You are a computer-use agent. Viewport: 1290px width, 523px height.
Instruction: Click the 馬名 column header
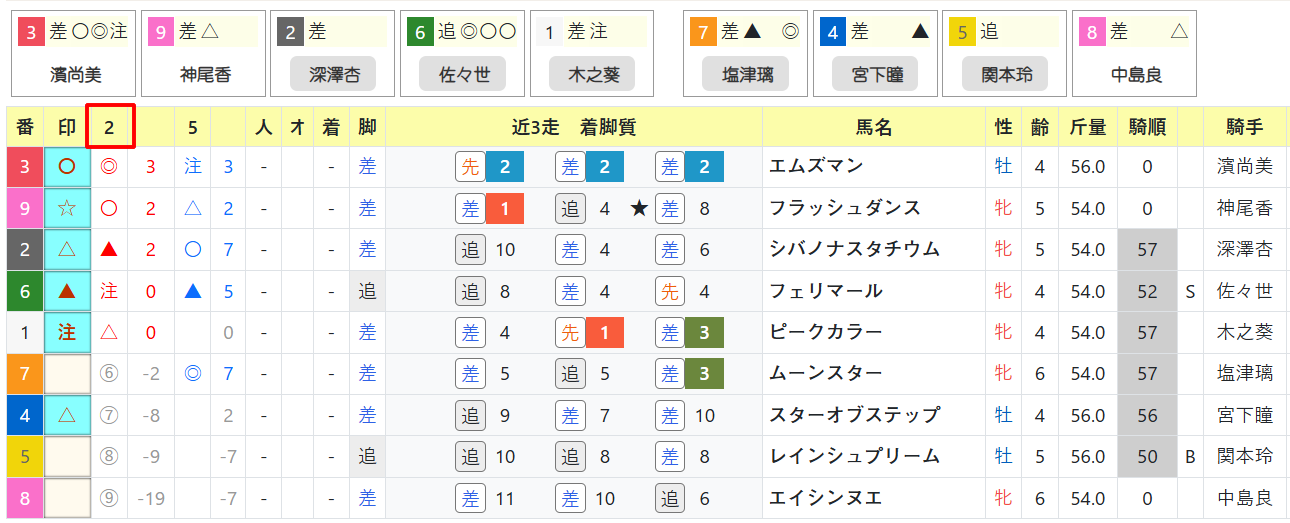click(x=873, y=127)
